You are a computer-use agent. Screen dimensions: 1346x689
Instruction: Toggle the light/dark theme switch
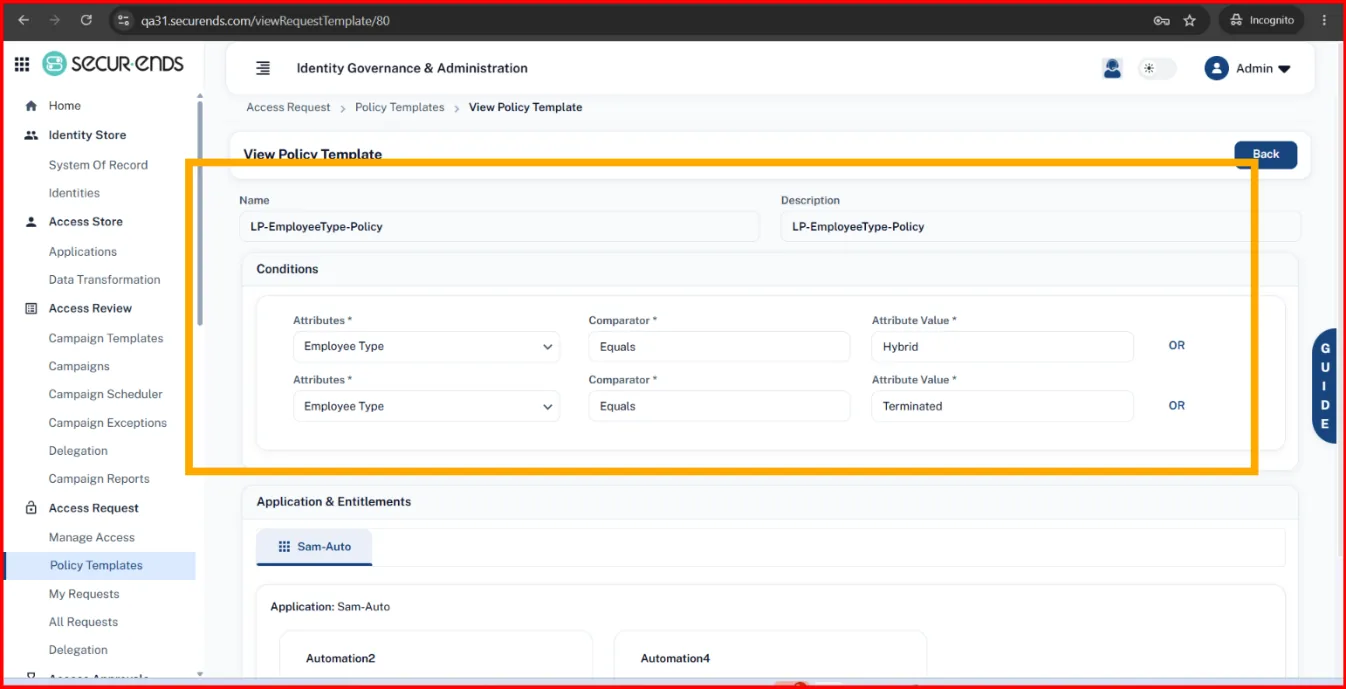click(1157, 69)
